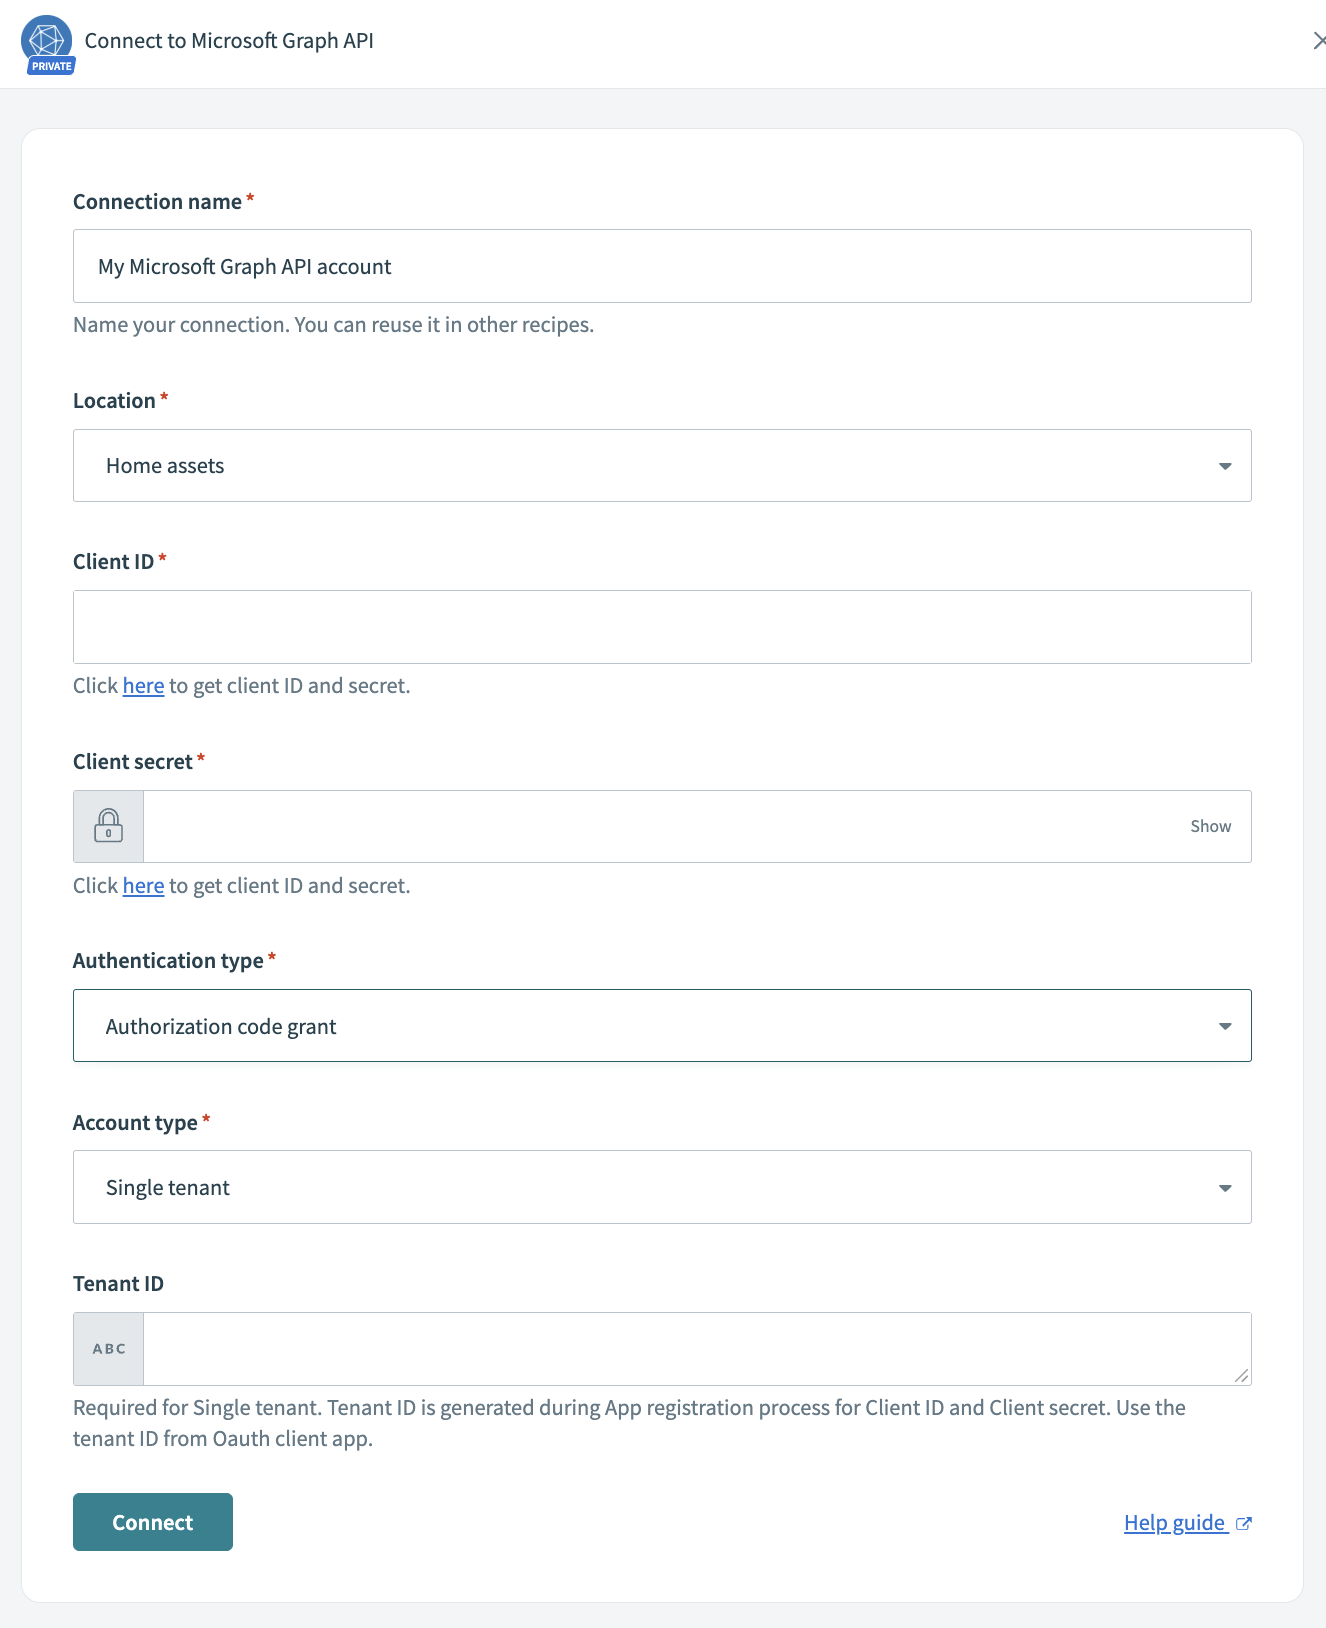
Task: Click the Connect button
Action: pos(152,1521)
